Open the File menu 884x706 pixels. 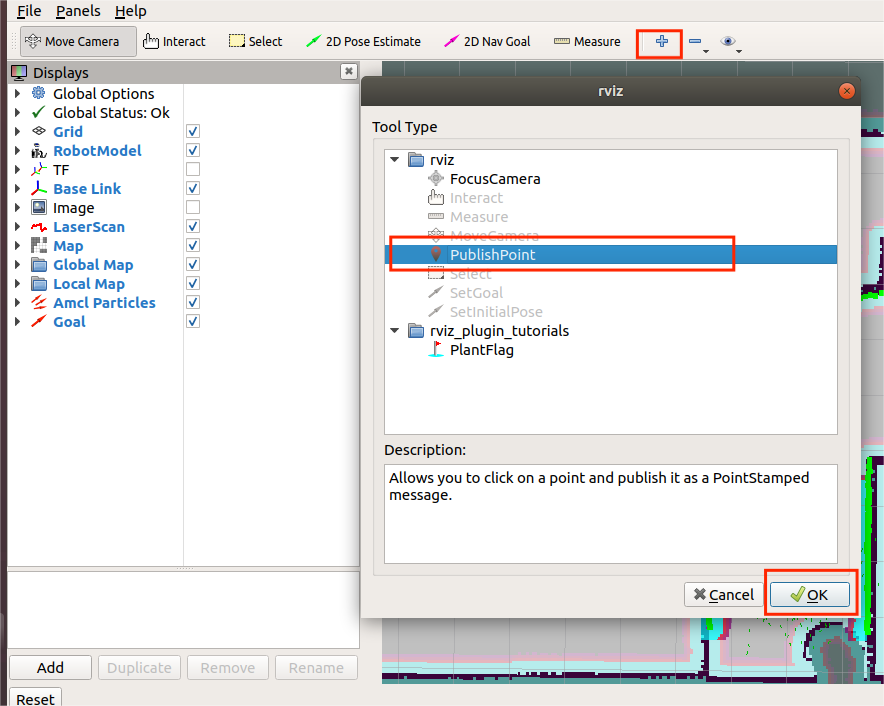click(x=29, y=11)
